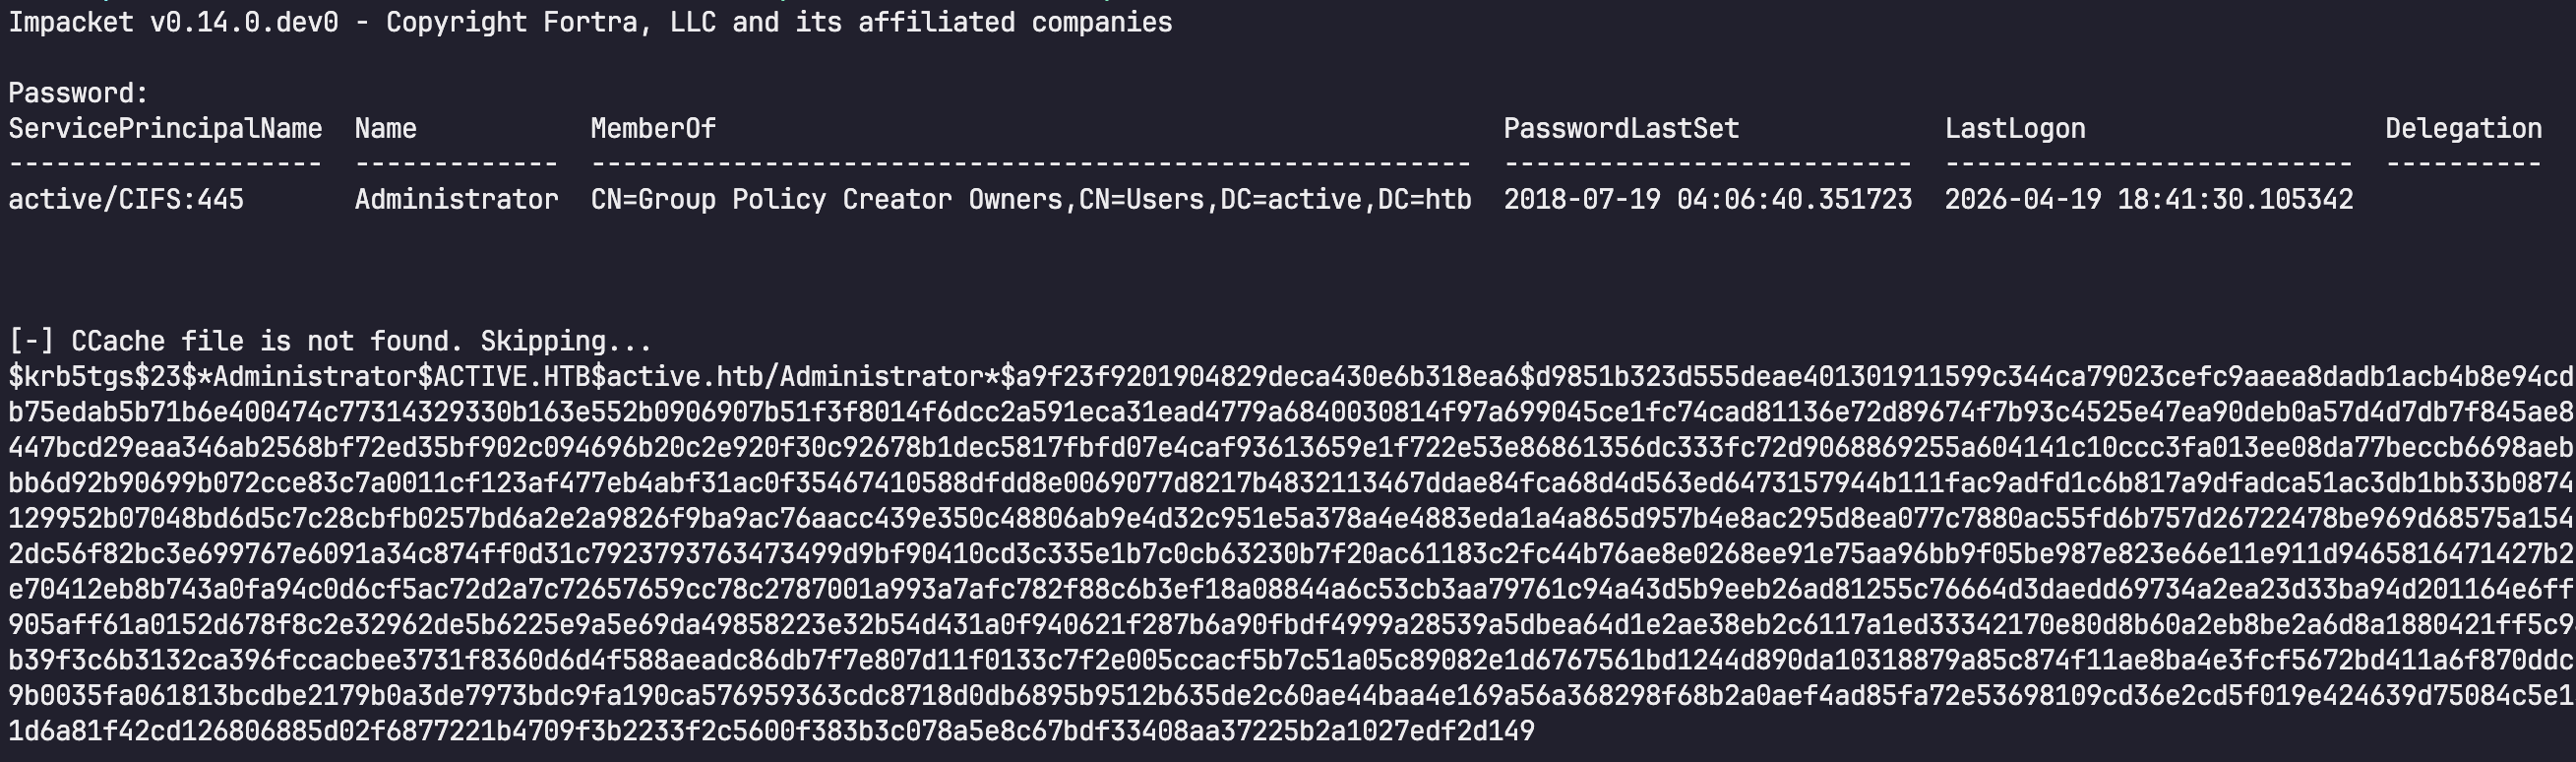The width and height of the screenshot is (2576, 762).
Task: Click the Password: prompt line
Action: (78, 93)
